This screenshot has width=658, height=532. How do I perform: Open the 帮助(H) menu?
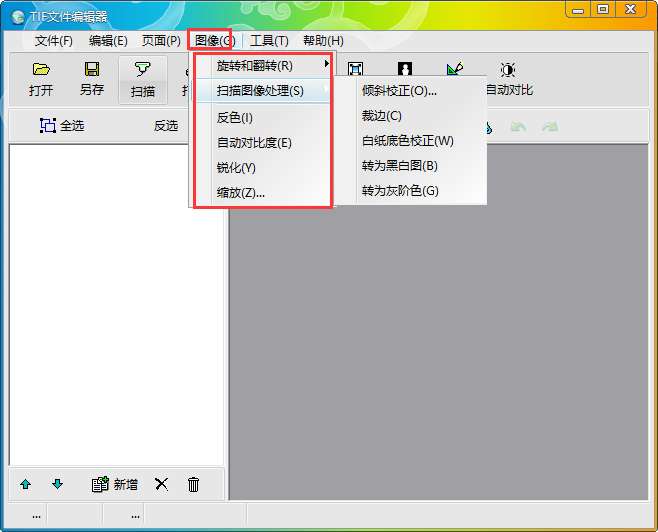click(323, 41)
